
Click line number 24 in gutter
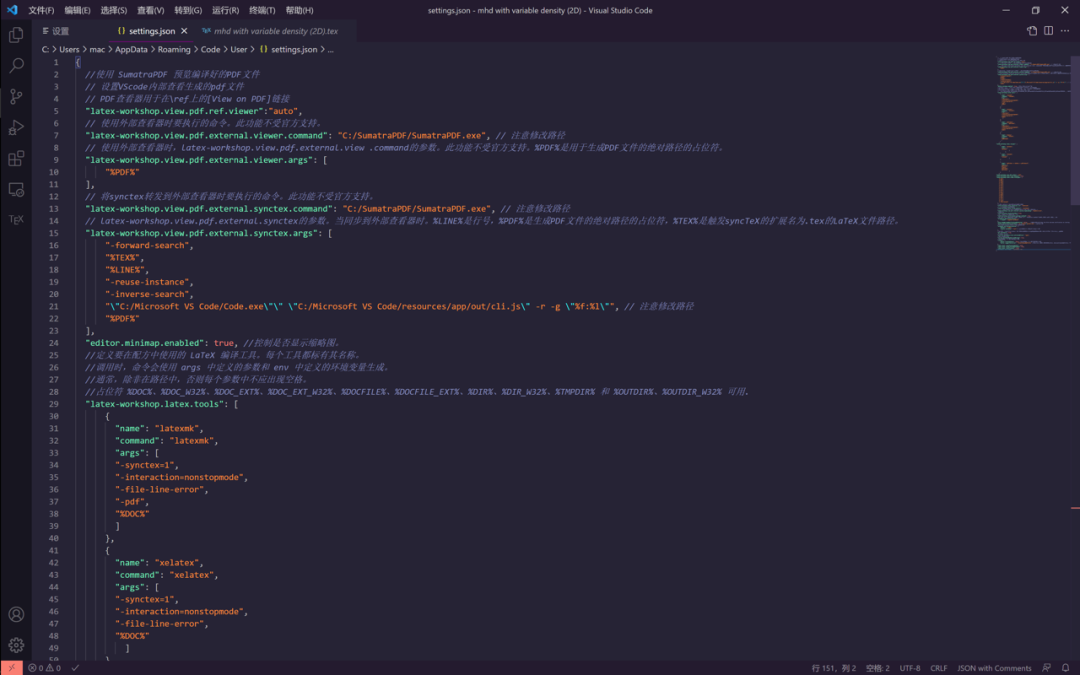pyautogui.click(x=53, y=343)
